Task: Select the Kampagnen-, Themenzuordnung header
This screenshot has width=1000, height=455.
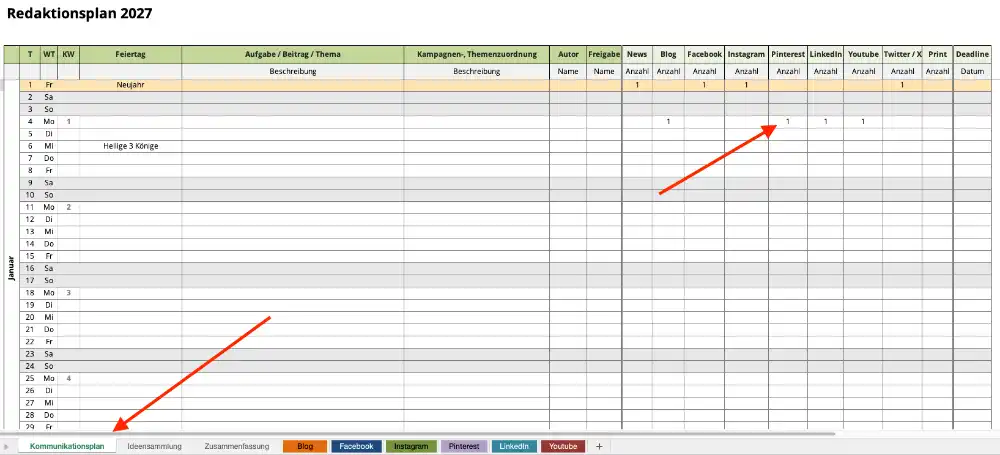Action: (476, 54)
